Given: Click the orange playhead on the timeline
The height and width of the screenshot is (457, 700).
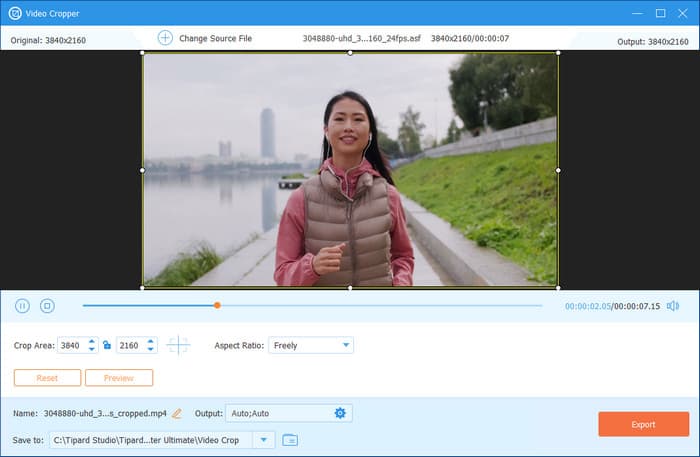Looking at the screenshot, I should [217, 305].
